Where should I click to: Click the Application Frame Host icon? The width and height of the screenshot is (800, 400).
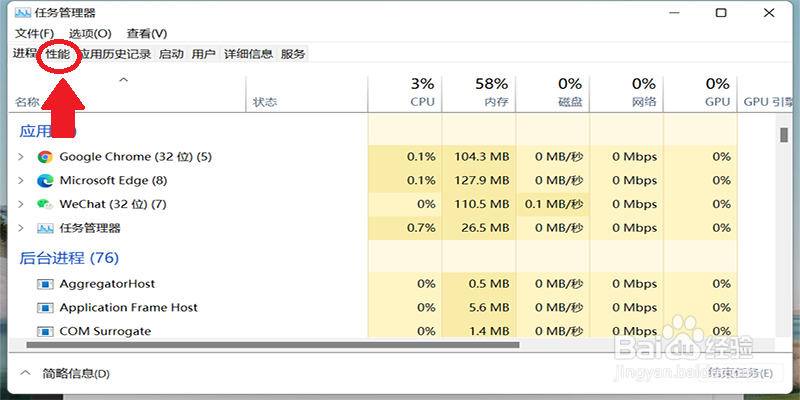pyautogui.click(x=44, y=308)
